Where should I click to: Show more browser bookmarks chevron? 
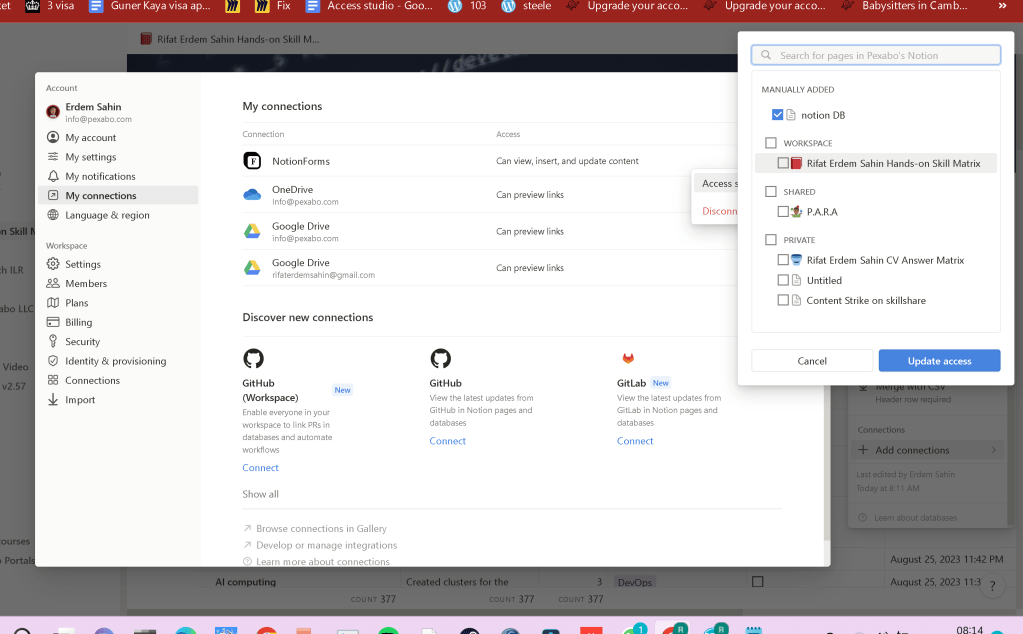pyautogui.click(x=1002, y=6)
